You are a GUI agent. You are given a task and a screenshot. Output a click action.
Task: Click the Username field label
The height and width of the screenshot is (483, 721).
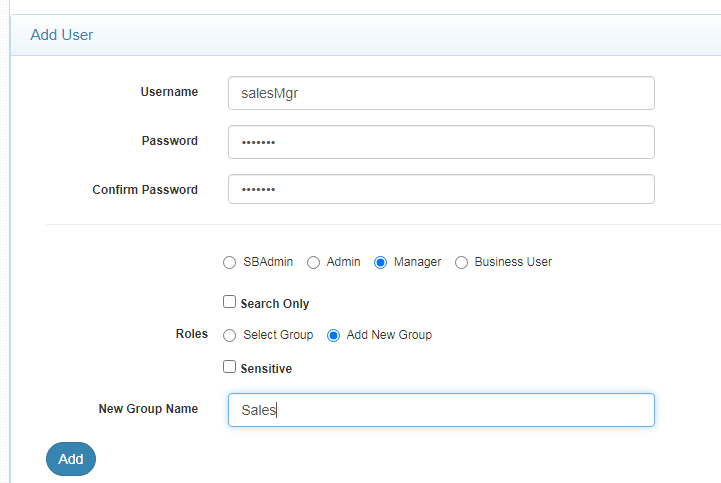pyautogui.click(x=169, y=92)
